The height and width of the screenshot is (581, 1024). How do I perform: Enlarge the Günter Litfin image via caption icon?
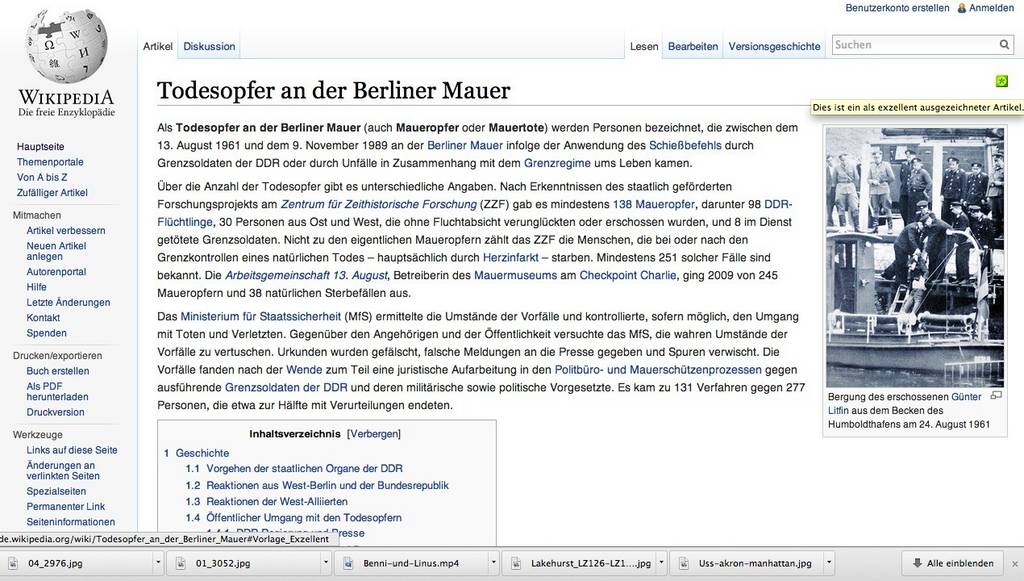[x=995, y=396]
